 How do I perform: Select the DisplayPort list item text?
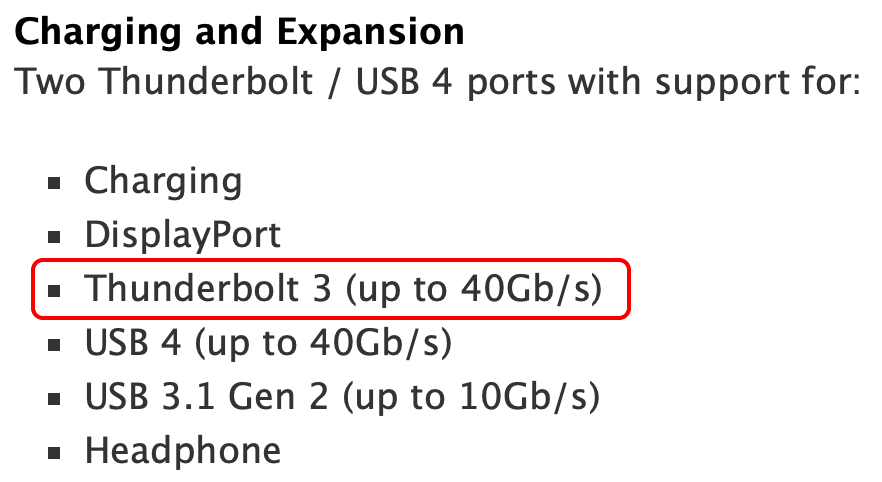(183, 235)
